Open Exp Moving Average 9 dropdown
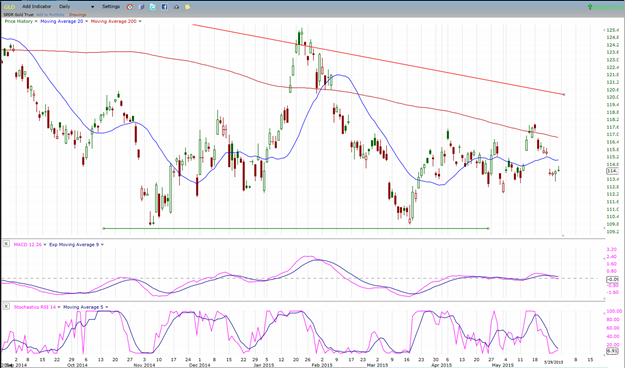Viewport: 625px width, 368px height. (102, 245)
